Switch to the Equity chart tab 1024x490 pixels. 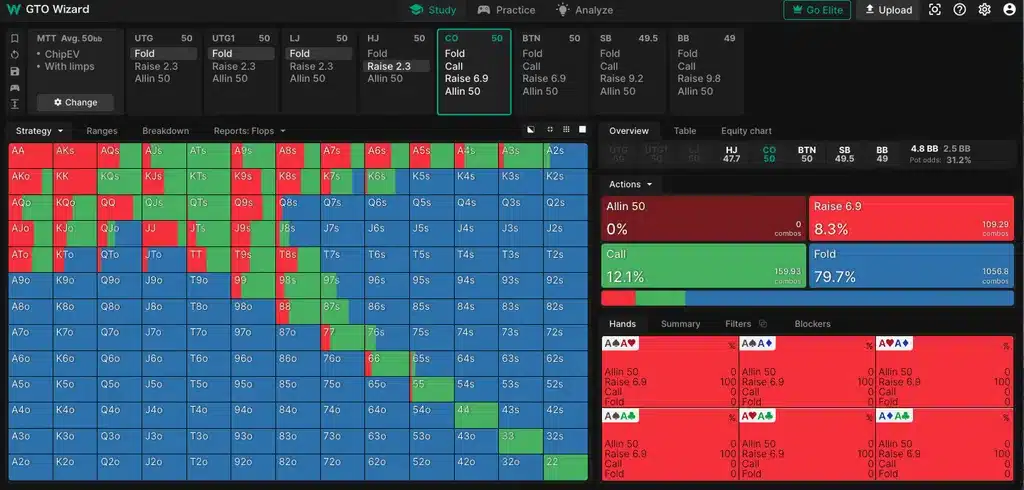746,131
